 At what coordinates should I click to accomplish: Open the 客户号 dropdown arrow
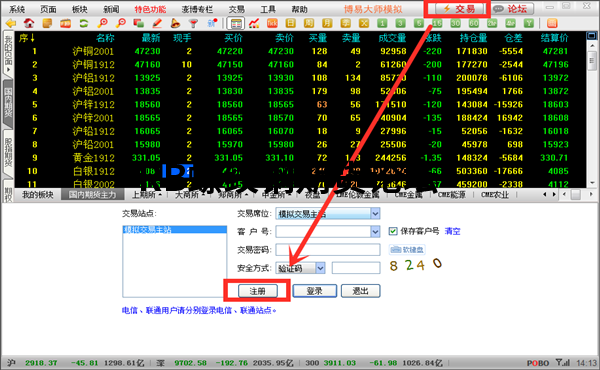tap(375, 231)
